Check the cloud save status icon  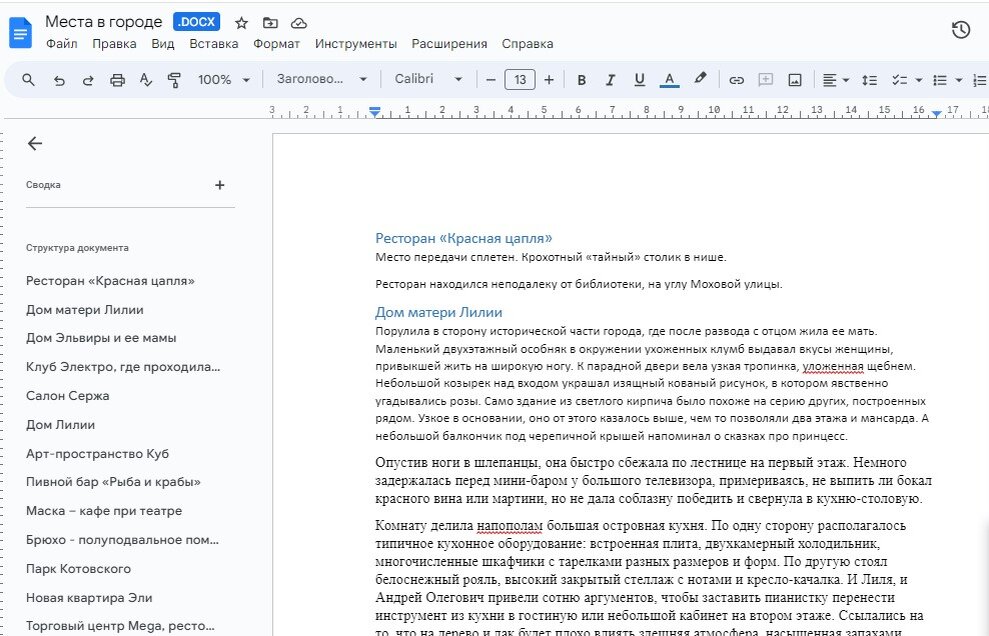tap(299, 23)
